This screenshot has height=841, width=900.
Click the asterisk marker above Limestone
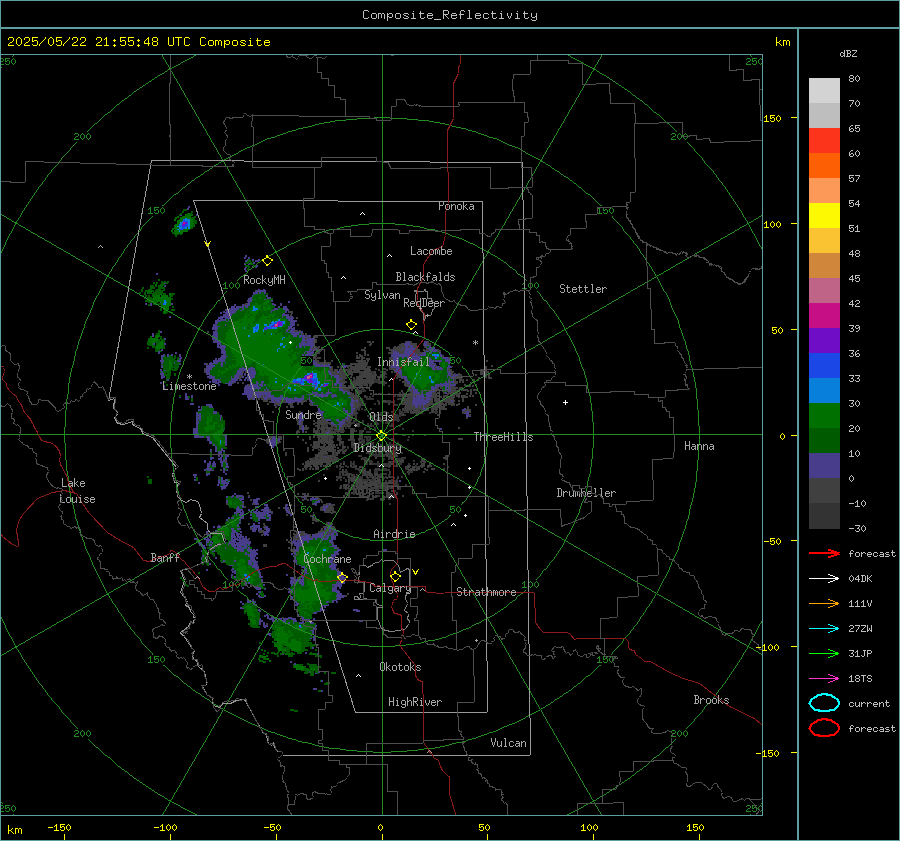(189, 377)
